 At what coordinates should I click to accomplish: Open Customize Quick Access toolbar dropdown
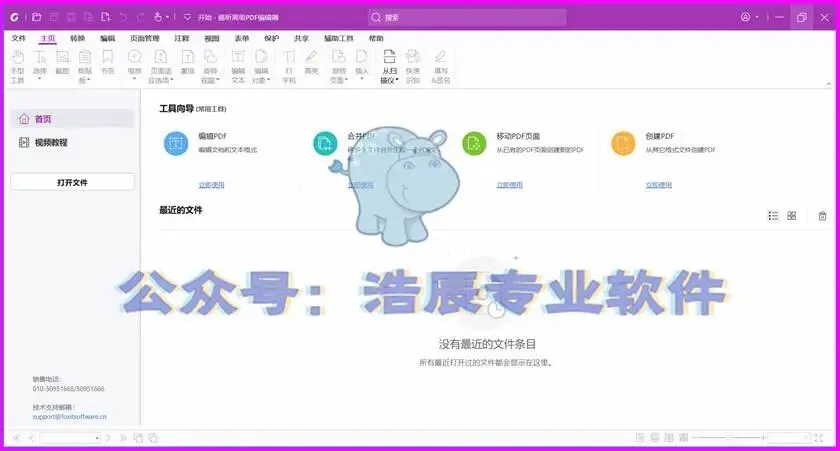coord(187,17)
